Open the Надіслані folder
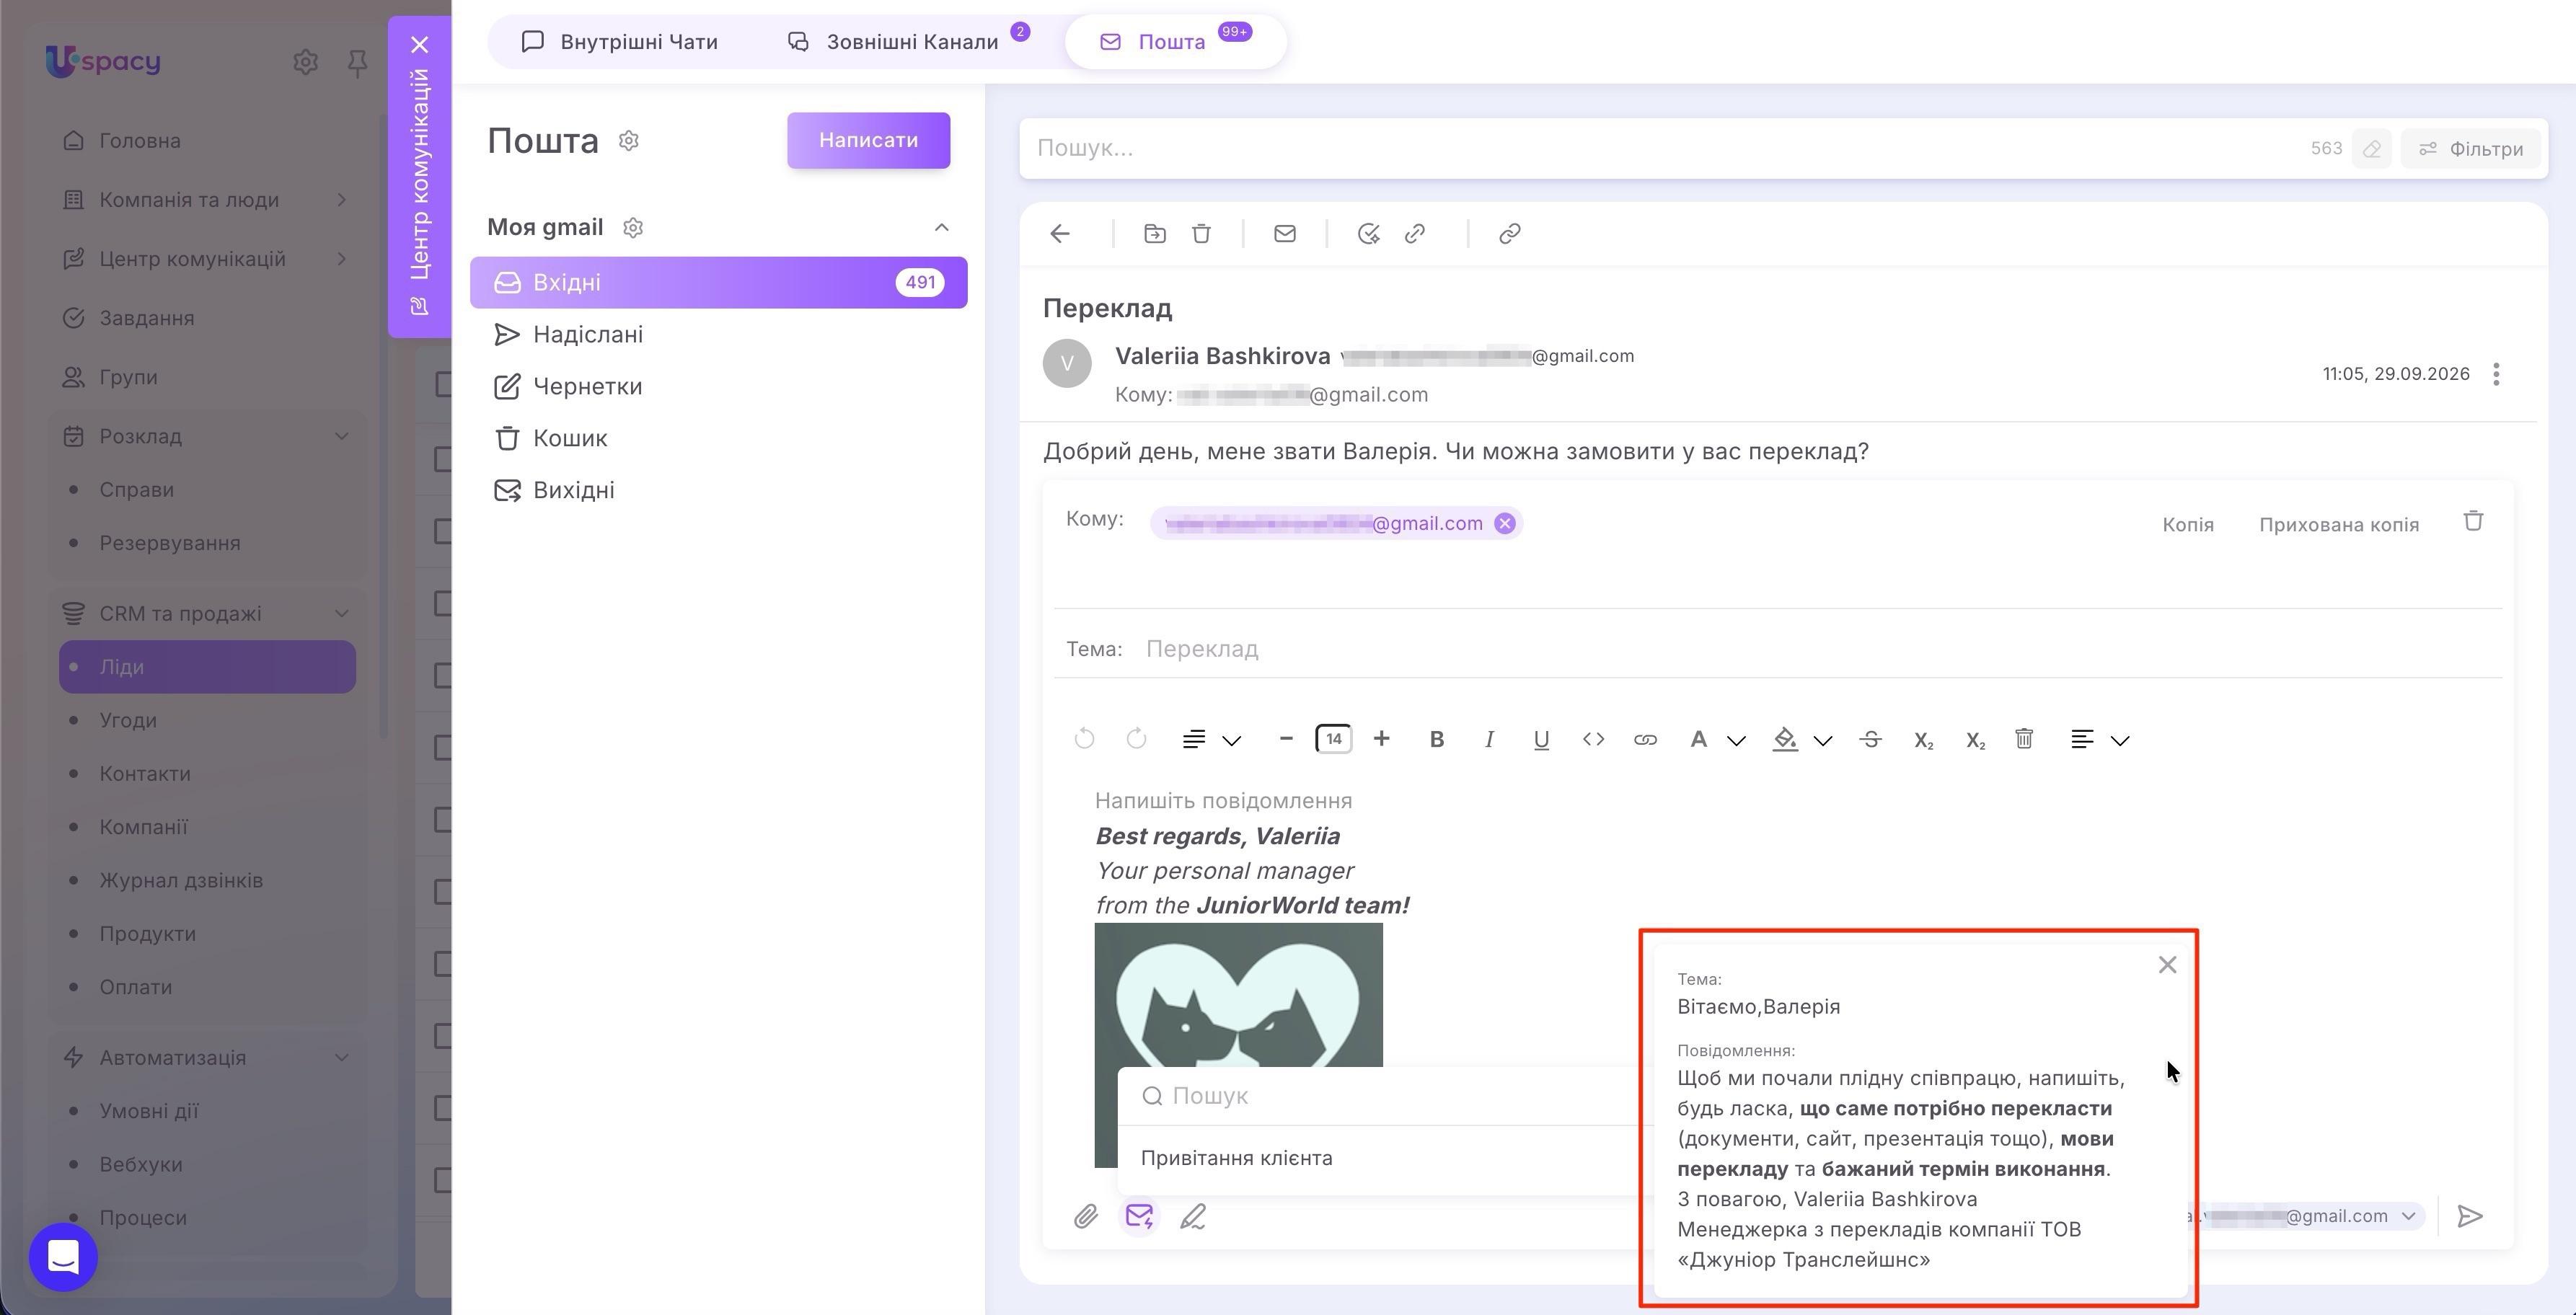The height and width of the screenshot is (1315, 2576). pyautogui.click(x=718, y=334)
